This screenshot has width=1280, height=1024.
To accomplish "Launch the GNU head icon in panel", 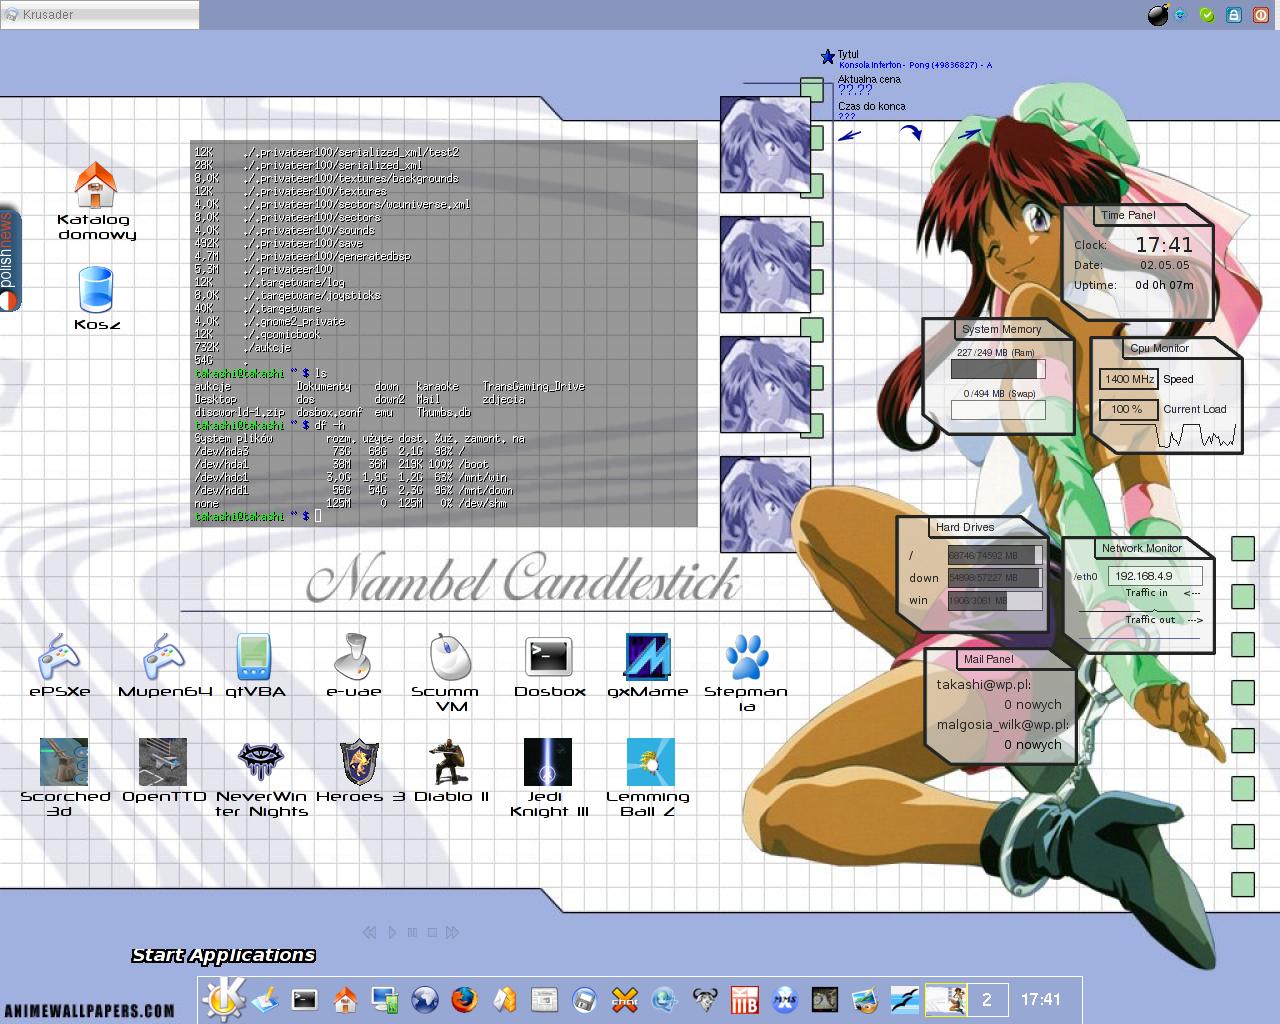I will tap(705, 999).
